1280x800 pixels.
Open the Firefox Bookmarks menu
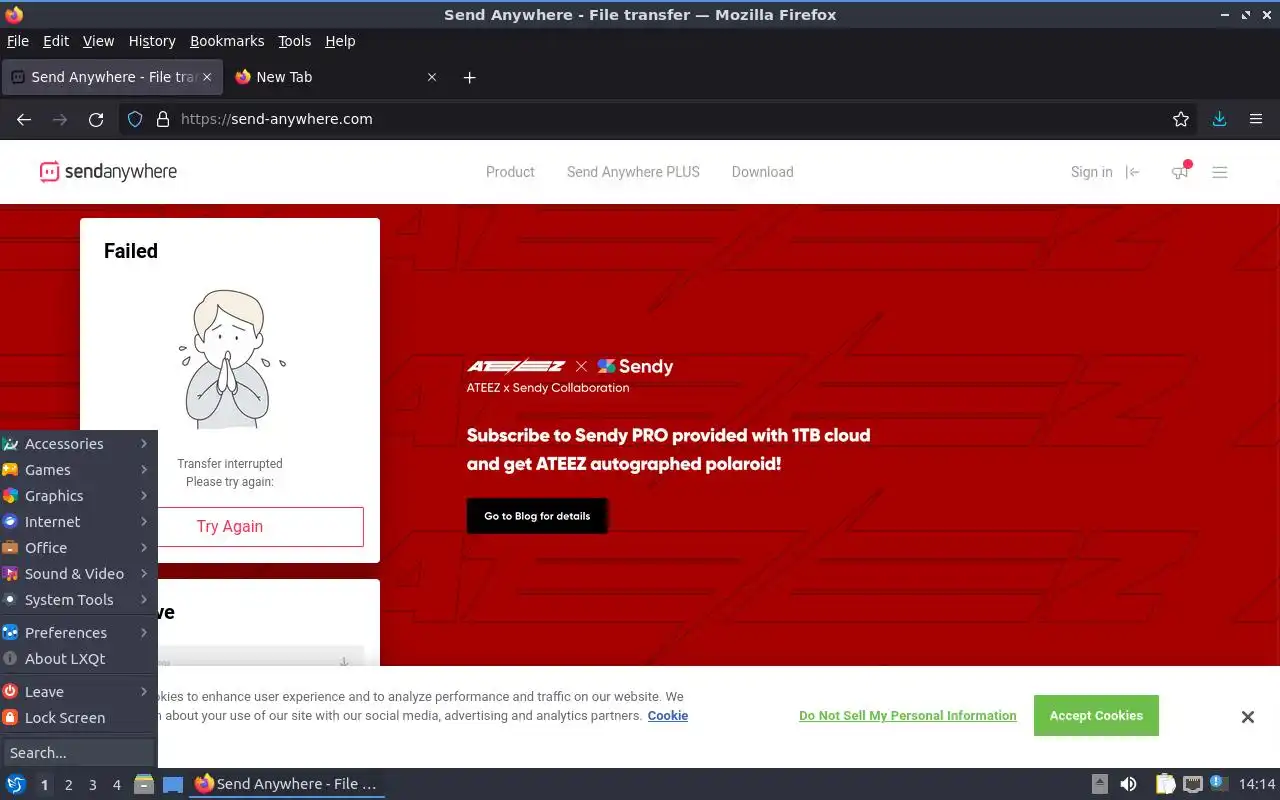pos(227,41)
